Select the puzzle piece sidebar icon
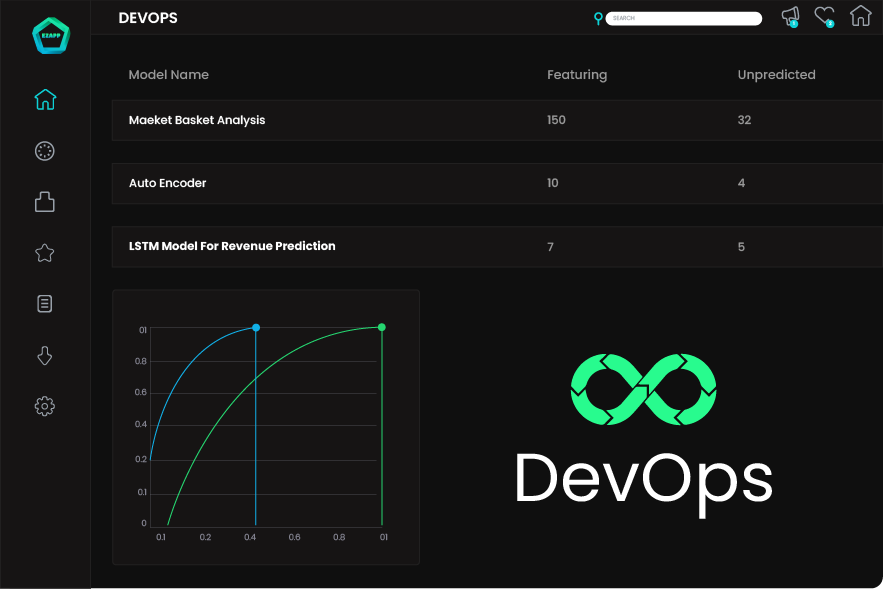 (44, 202)
